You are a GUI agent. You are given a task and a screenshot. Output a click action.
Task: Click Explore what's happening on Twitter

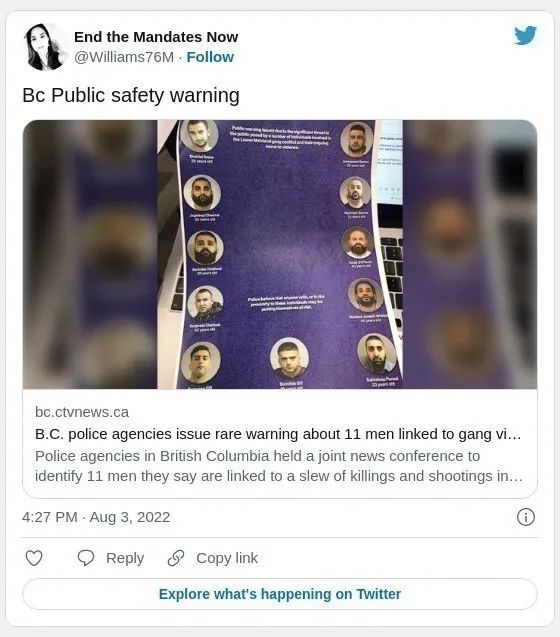click(x=280, y=594)
